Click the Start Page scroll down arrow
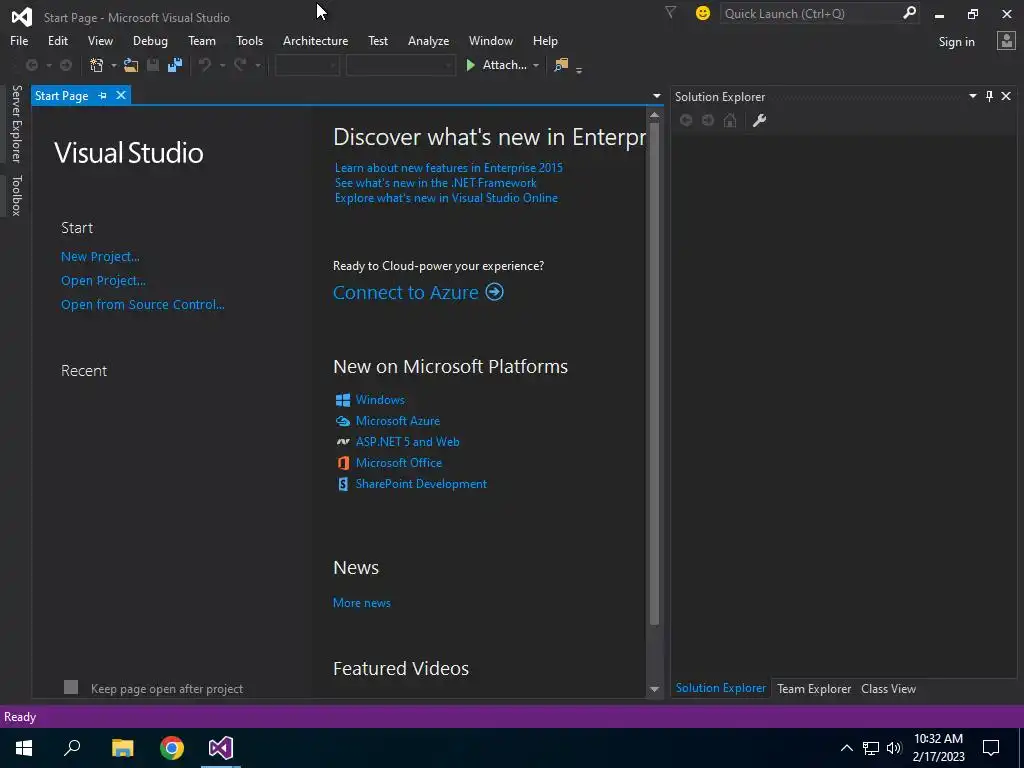Viewport: 1024px width, 768px height. coord(654,689)
